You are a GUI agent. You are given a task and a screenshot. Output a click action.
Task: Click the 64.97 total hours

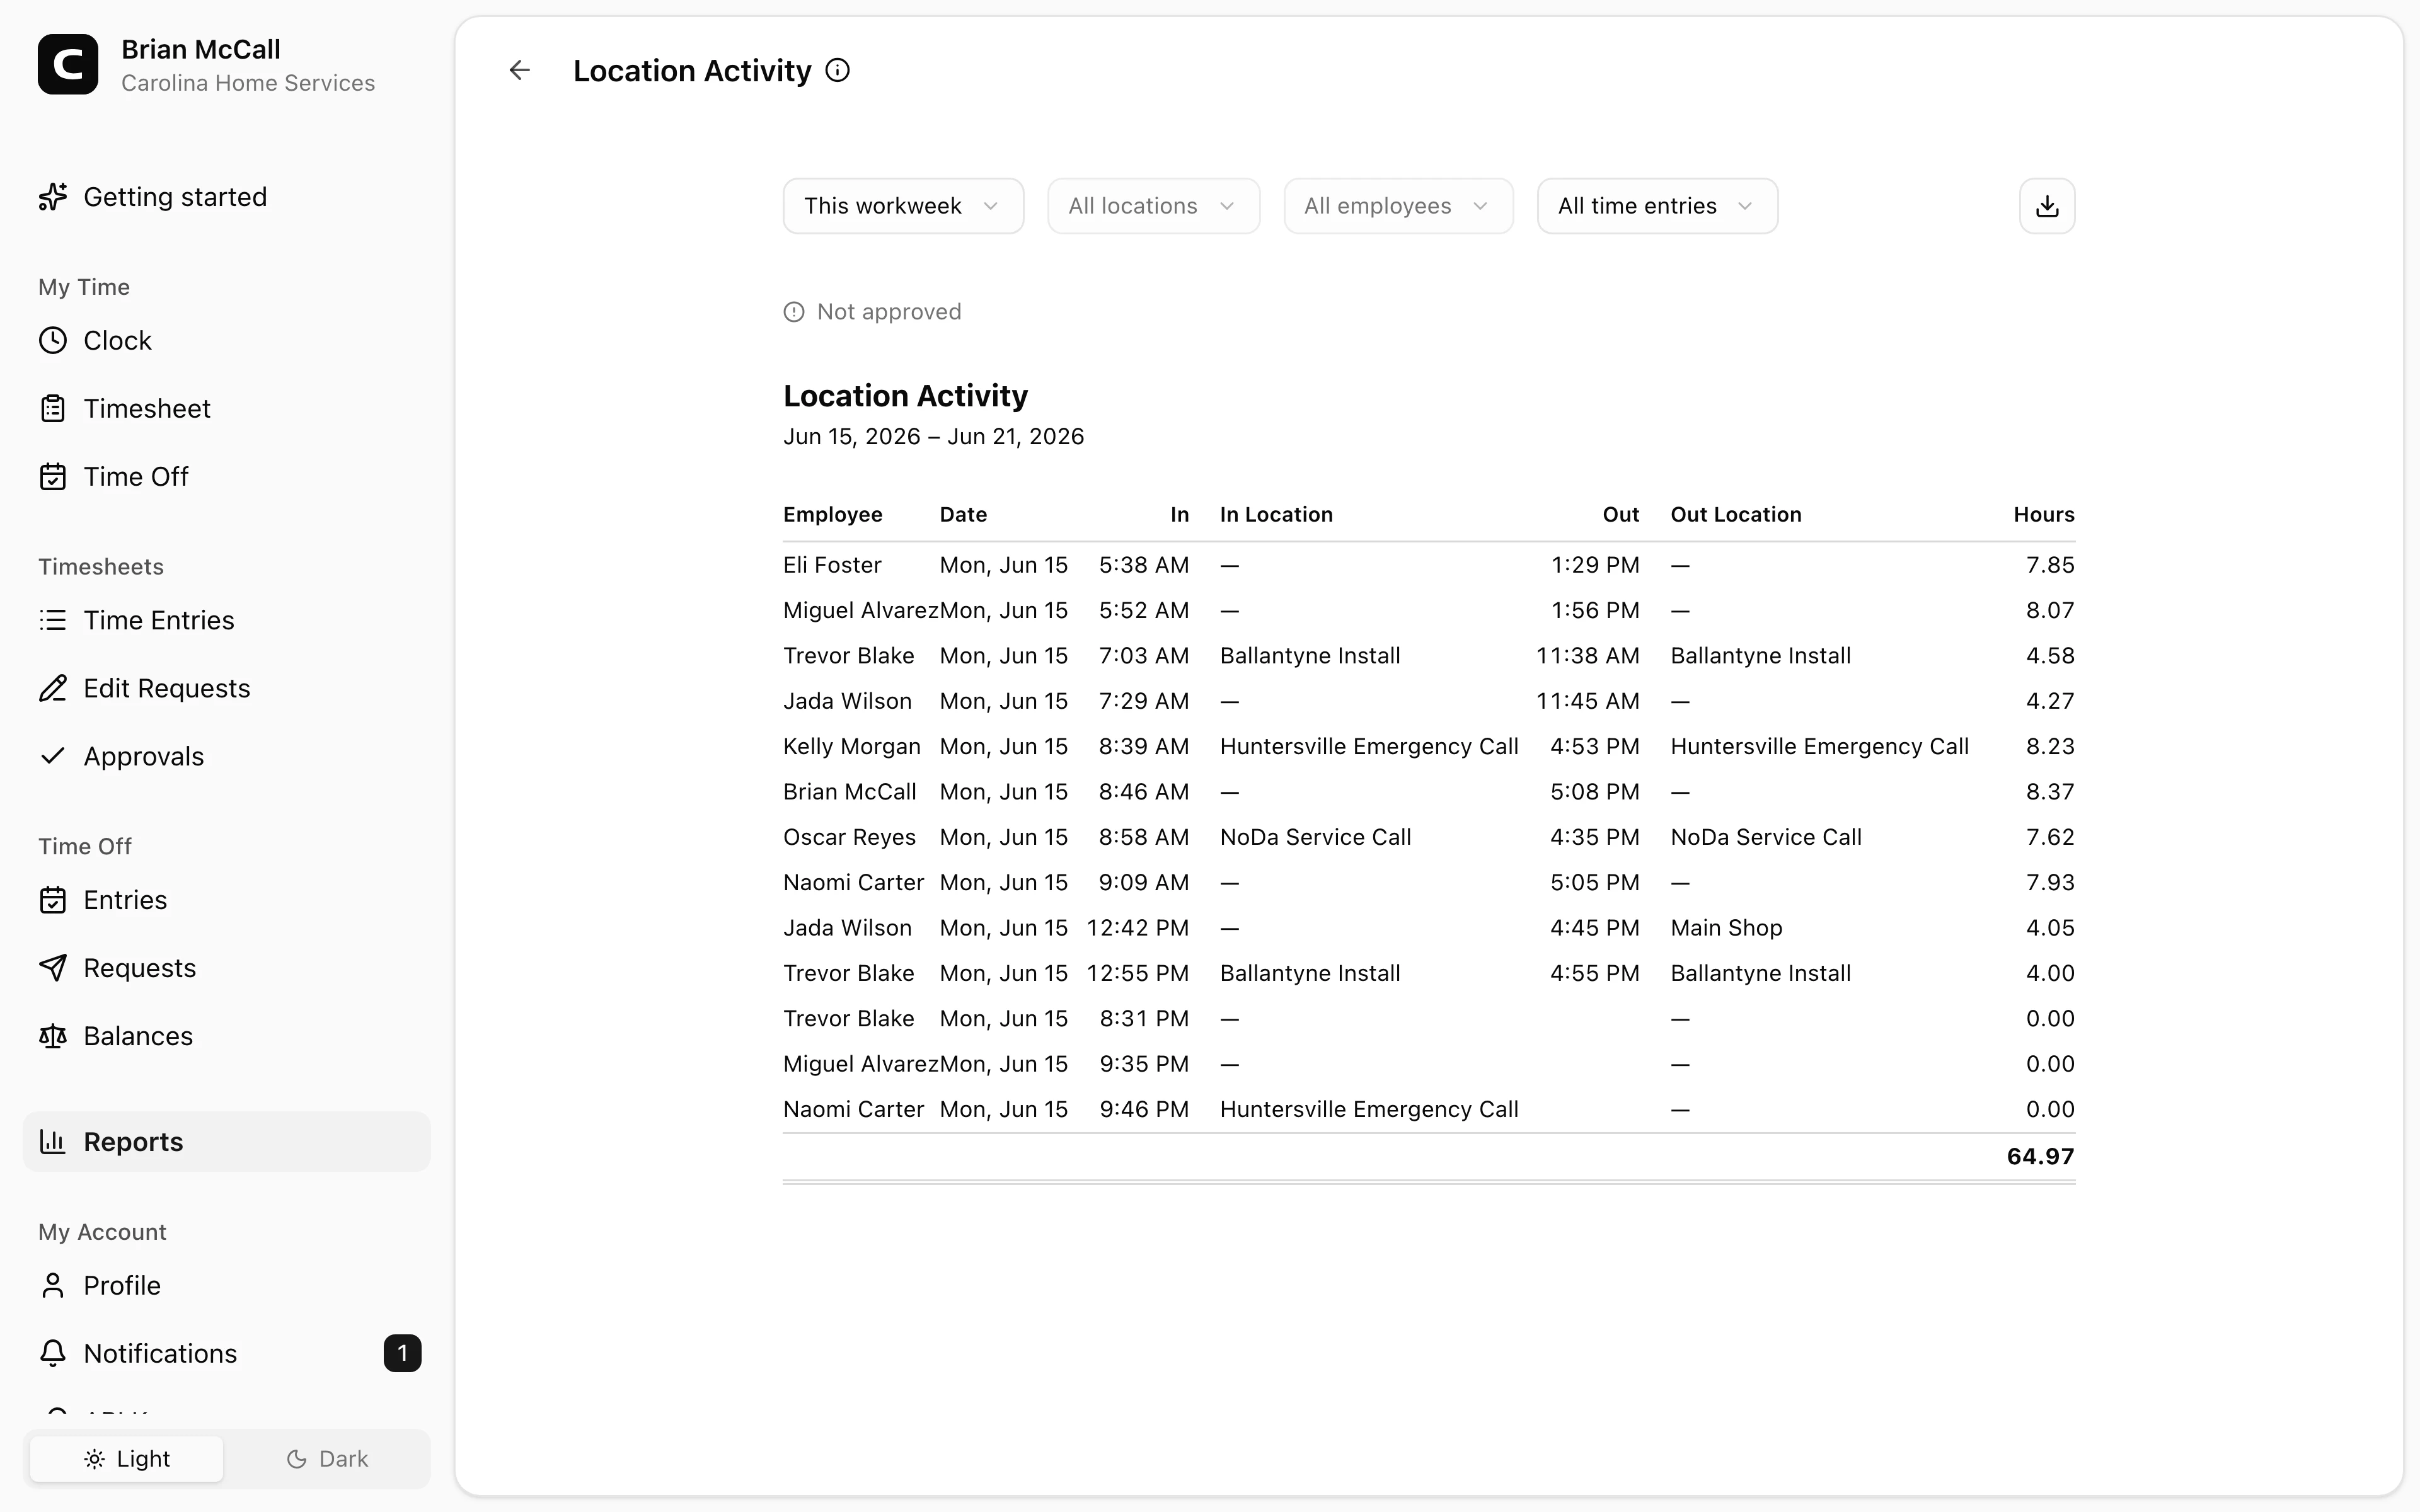click(2040, 1157)
